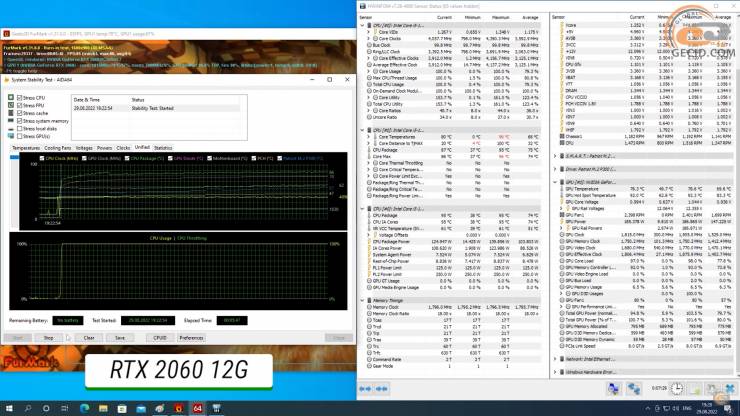Expand the Core Temperatures row

click(x=369, y=137)
